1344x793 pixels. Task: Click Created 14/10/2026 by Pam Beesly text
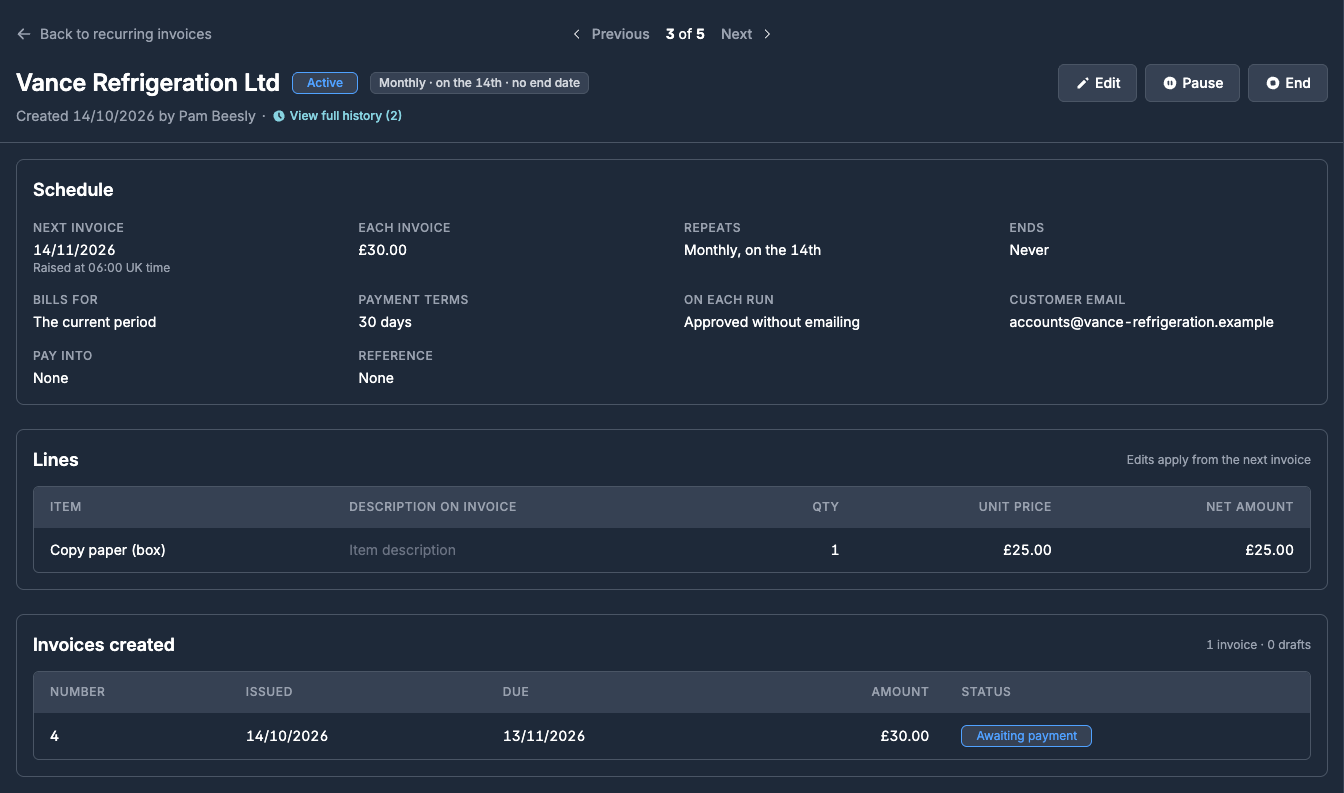136,116
